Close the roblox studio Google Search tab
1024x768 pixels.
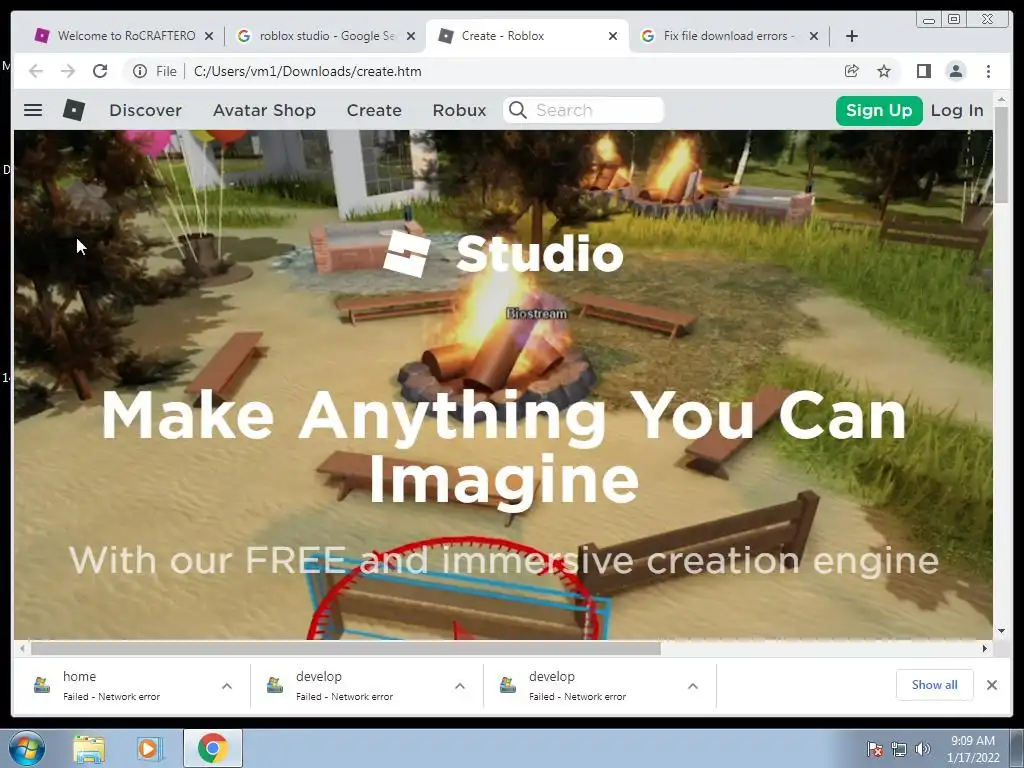(x=411, y=36)
